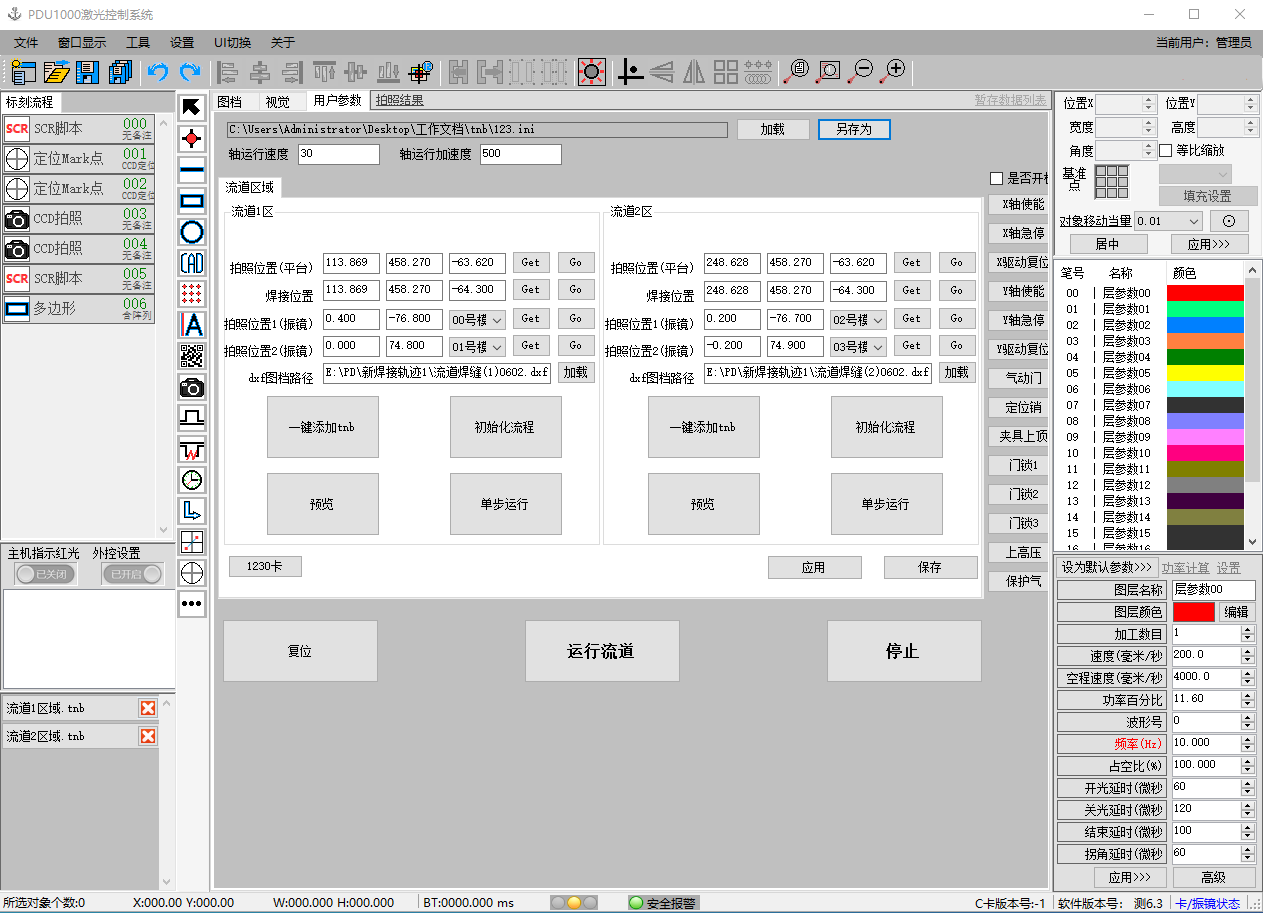This screenshot has width=1263, height=913.
Task: Select the text tool icon
Action: [192, 325]
